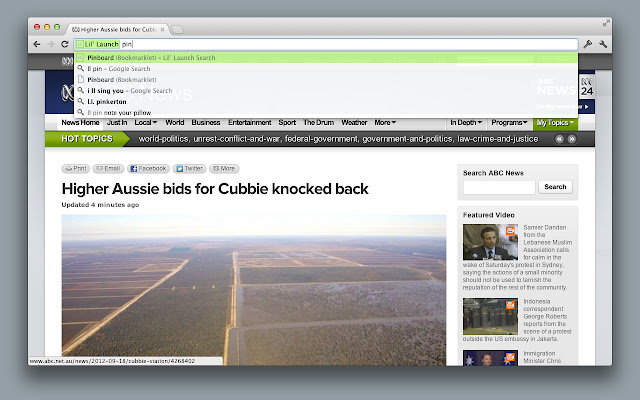This screenshot has height=400, width=640.
Task: Click the Search button
Action: pyautogui.click(x=555, y=187)
